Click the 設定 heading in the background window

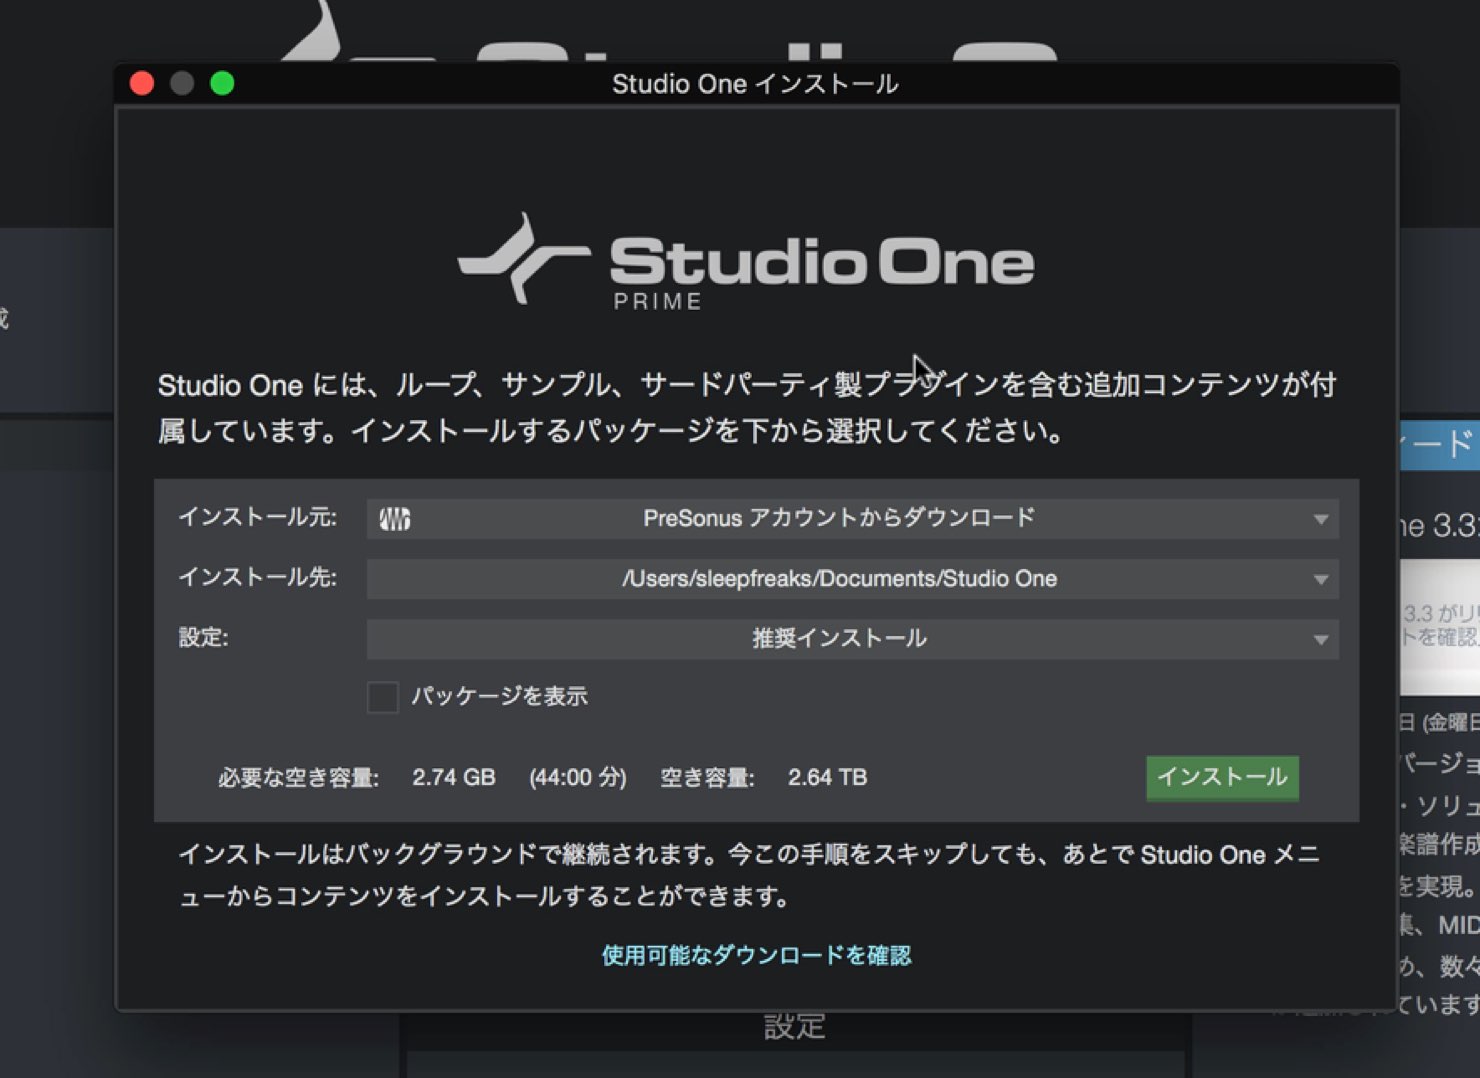795,1027
